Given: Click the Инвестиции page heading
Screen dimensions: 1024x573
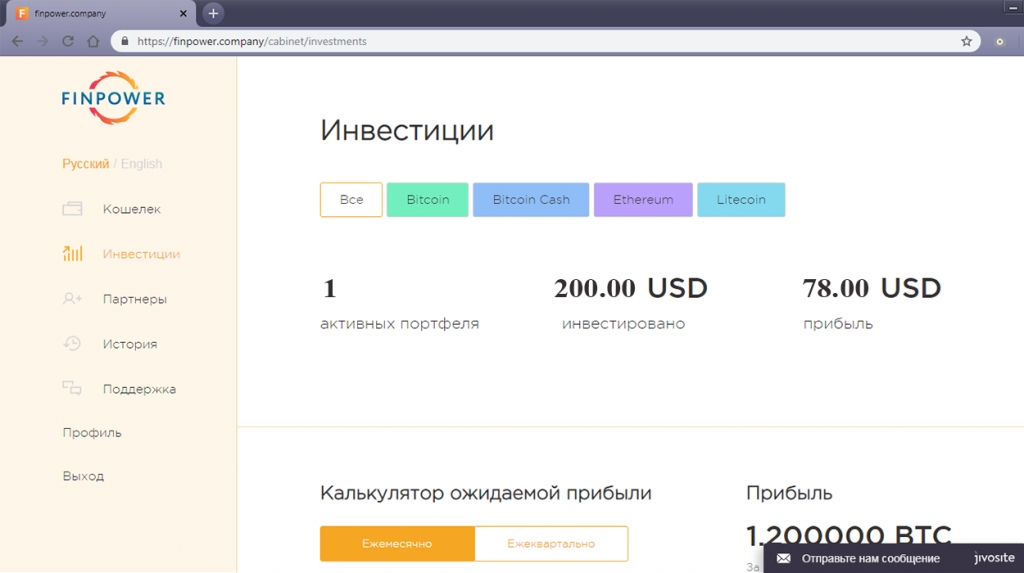Looking at the screenshot, I should point(407,130).
